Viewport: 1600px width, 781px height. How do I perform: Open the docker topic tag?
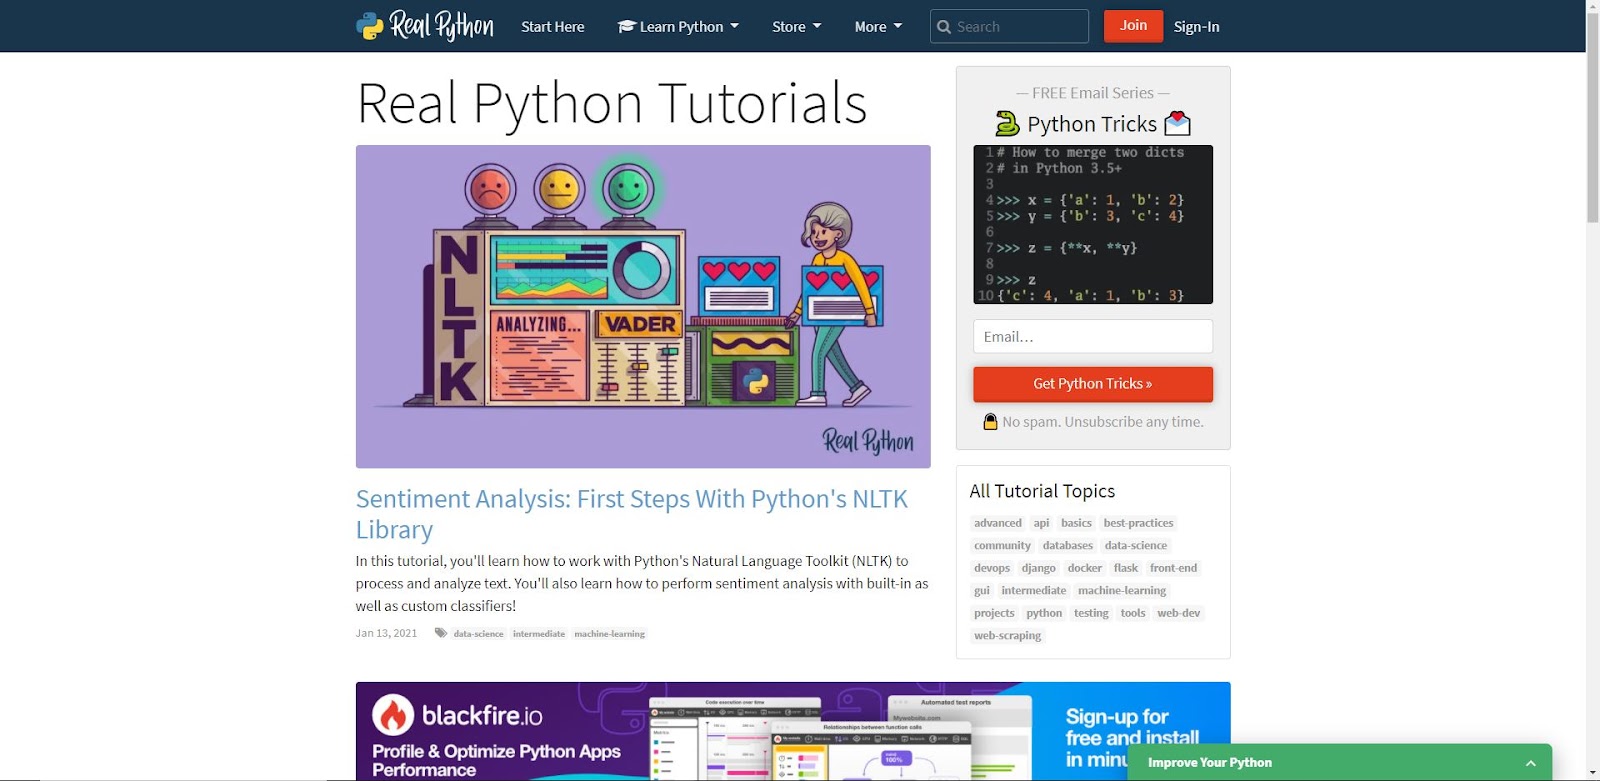click(x=1084, y=568)
